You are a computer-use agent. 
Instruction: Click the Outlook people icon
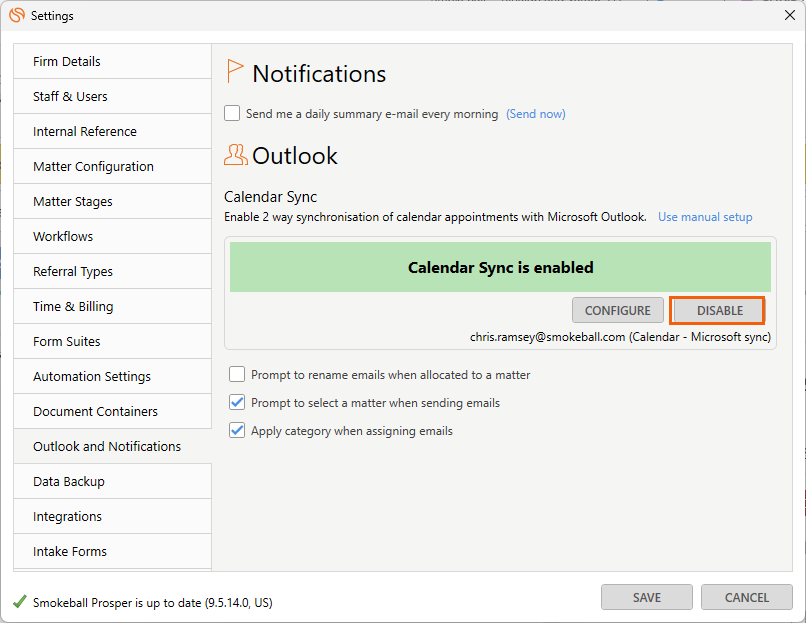235,155
